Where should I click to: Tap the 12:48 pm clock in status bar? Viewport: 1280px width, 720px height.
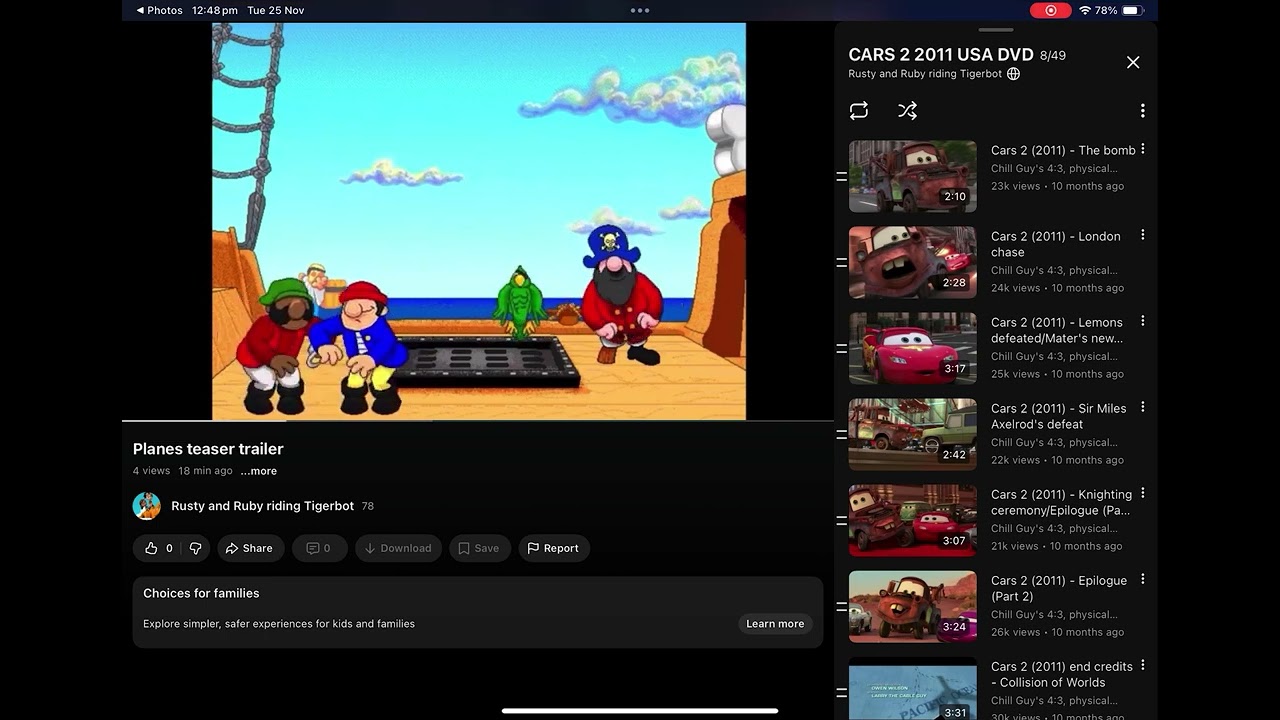(215, 10)
